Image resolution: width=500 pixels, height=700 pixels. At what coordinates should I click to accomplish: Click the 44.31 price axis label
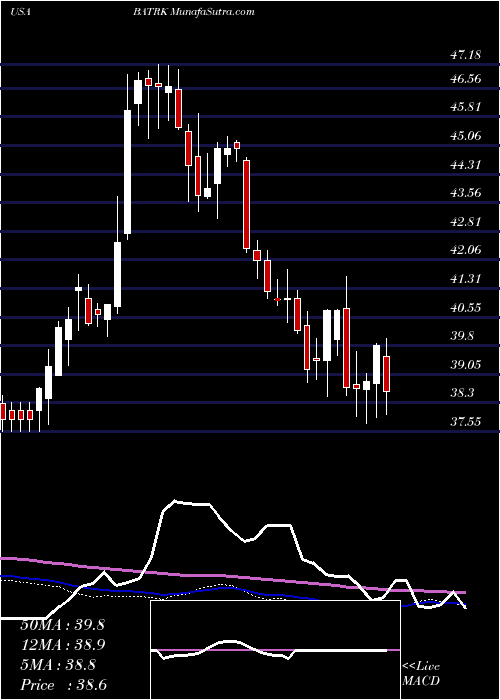click(466, 165)
